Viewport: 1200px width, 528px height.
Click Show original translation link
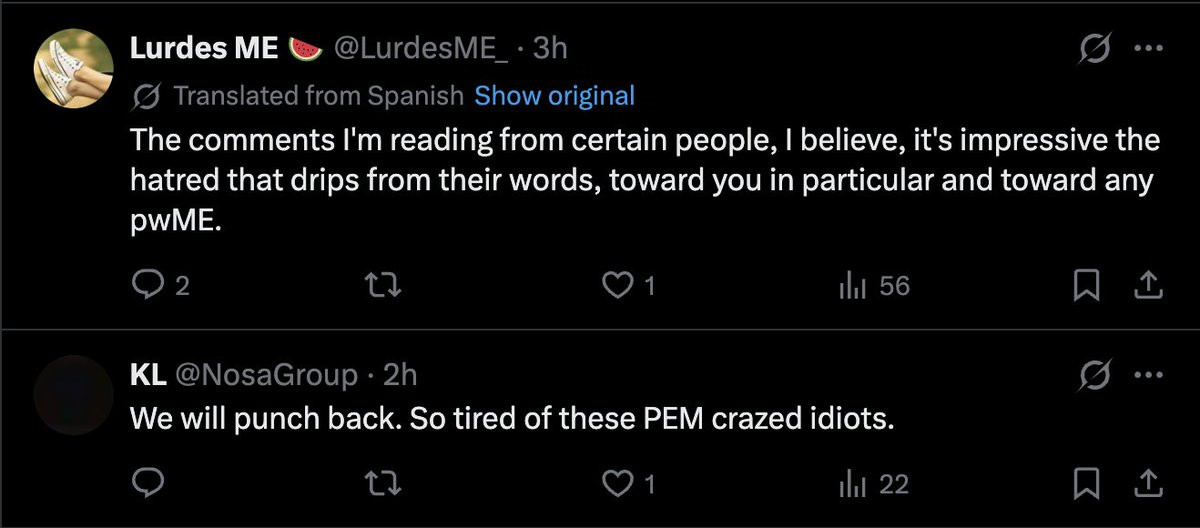554,95
